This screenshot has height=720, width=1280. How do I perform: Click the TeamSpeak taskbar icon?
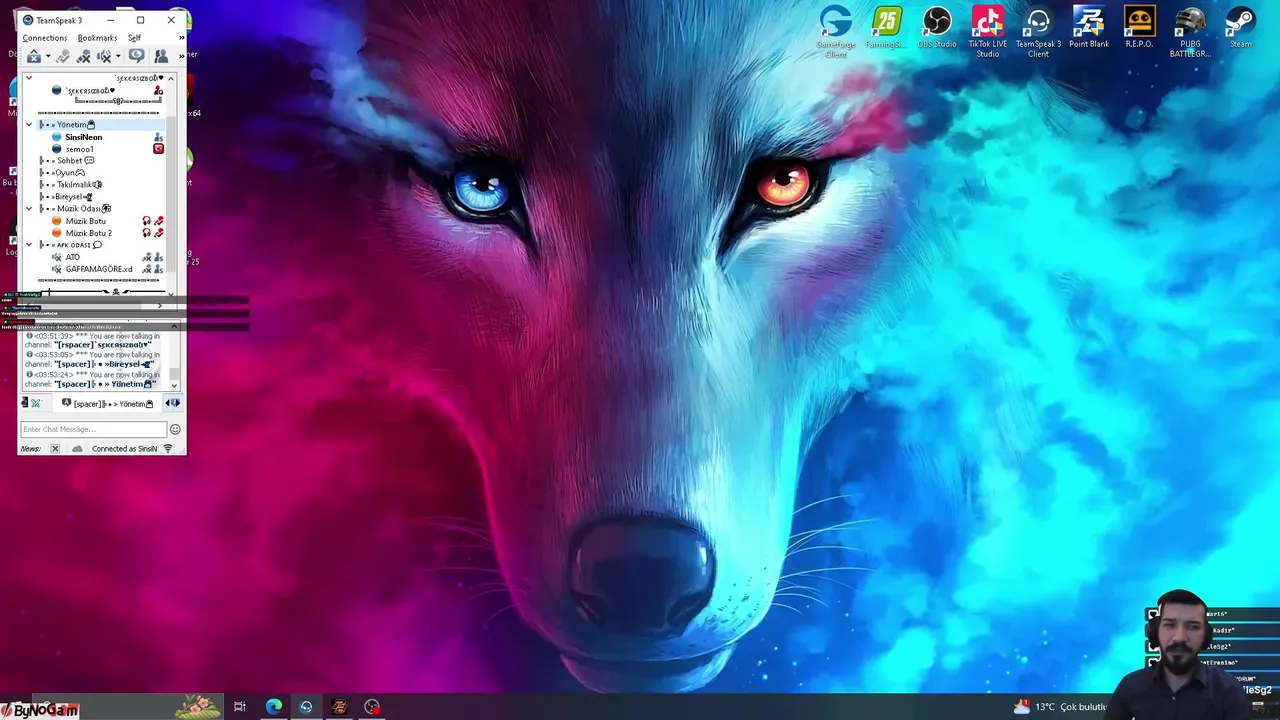click(x=306, y=707)
